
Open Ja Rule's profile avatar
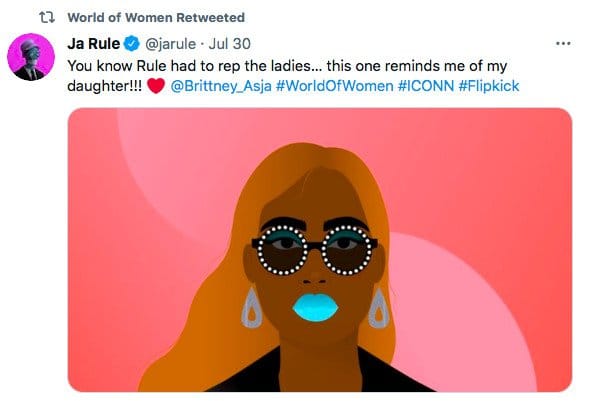point(31,57)
